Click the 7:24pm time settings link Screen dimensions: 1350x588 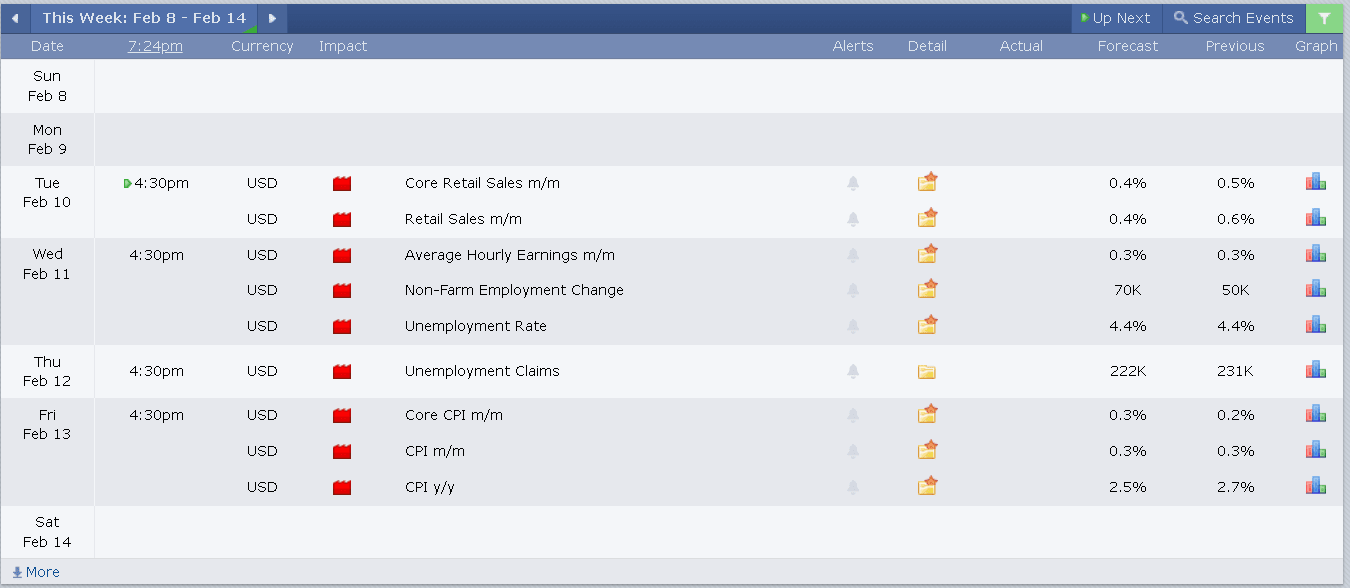tap(155, 46)
